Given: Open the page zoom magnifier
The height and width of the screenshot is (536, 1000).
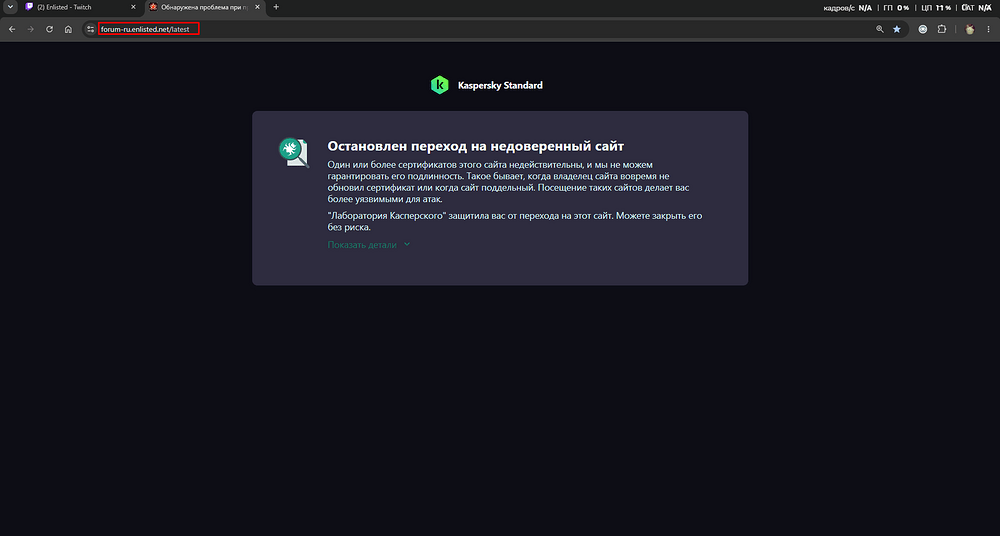Looking at the screenshot, I should pyautogui.click(x=880, y=29).
